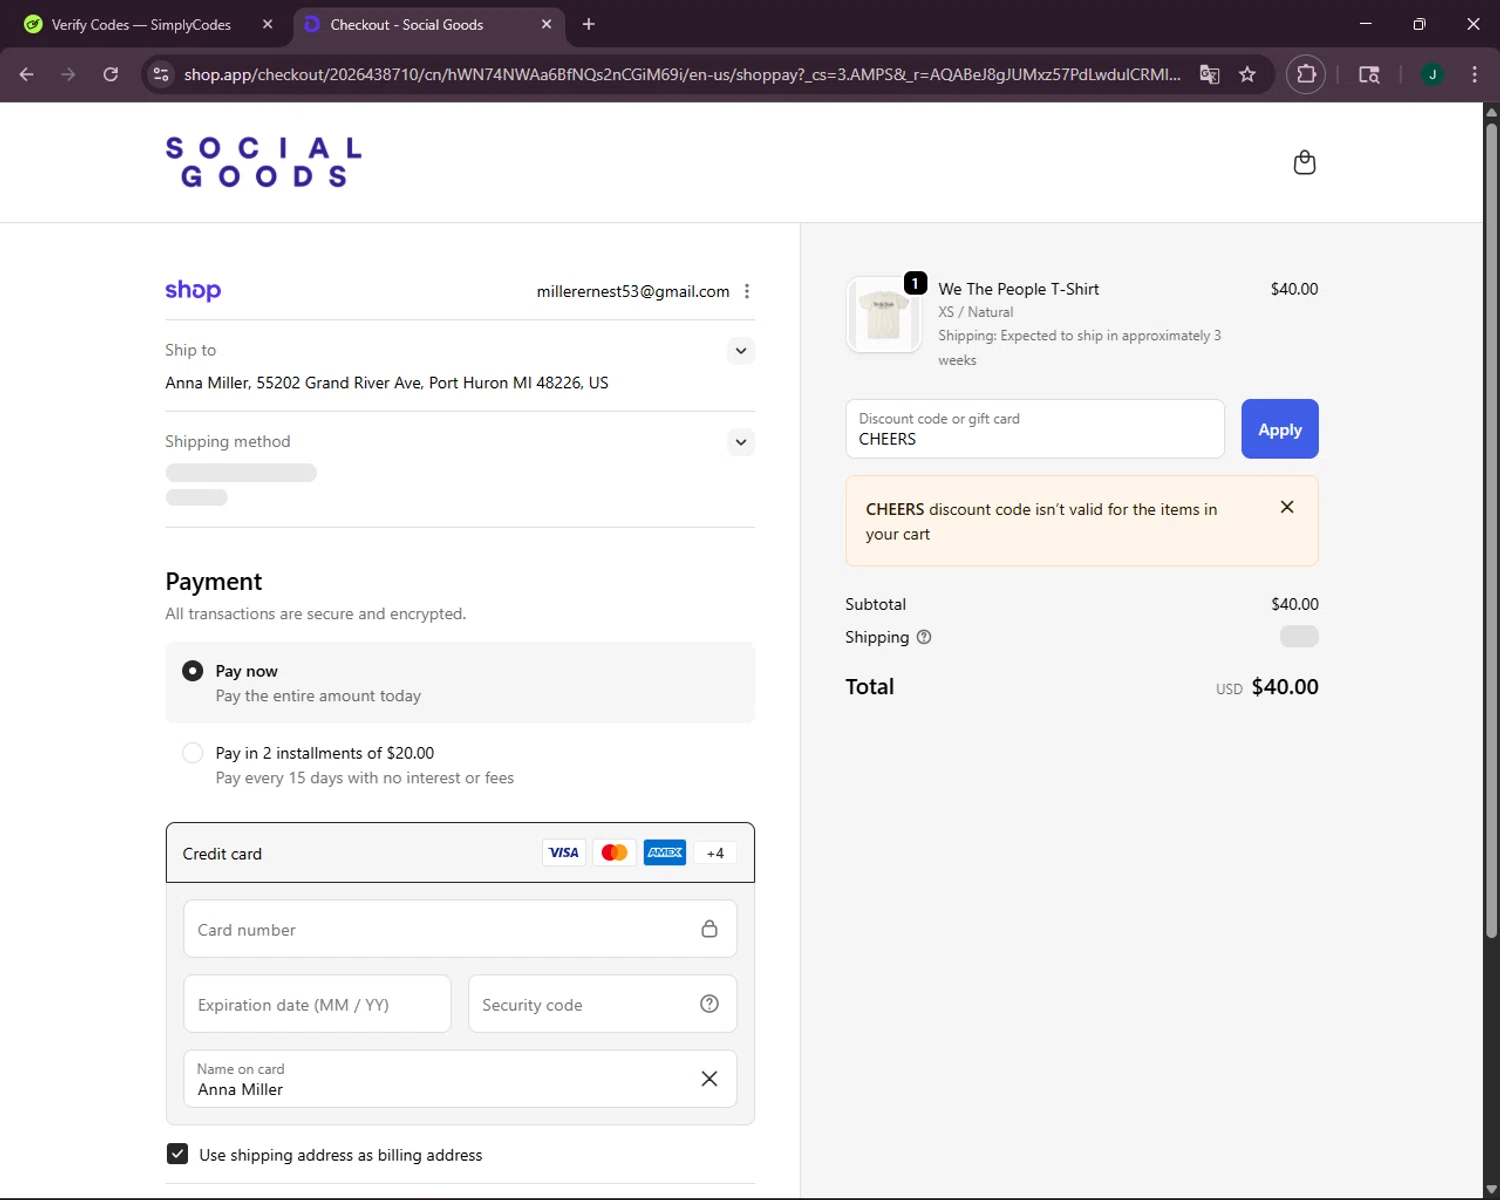The height and width of the screenshot is (1200, 1500).
Task: Click the Social Goods logo
Action: click(x=264, y=162)
